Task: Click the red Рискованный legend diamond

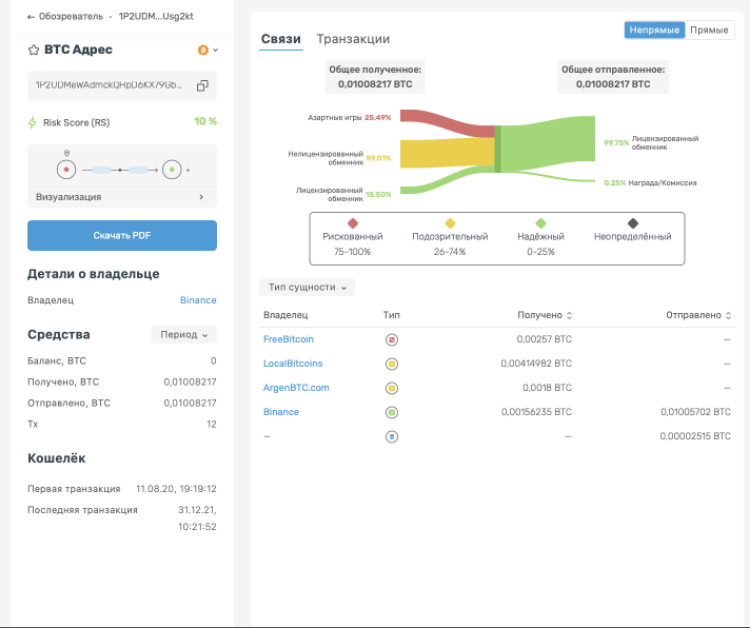Action: point(353,223)
